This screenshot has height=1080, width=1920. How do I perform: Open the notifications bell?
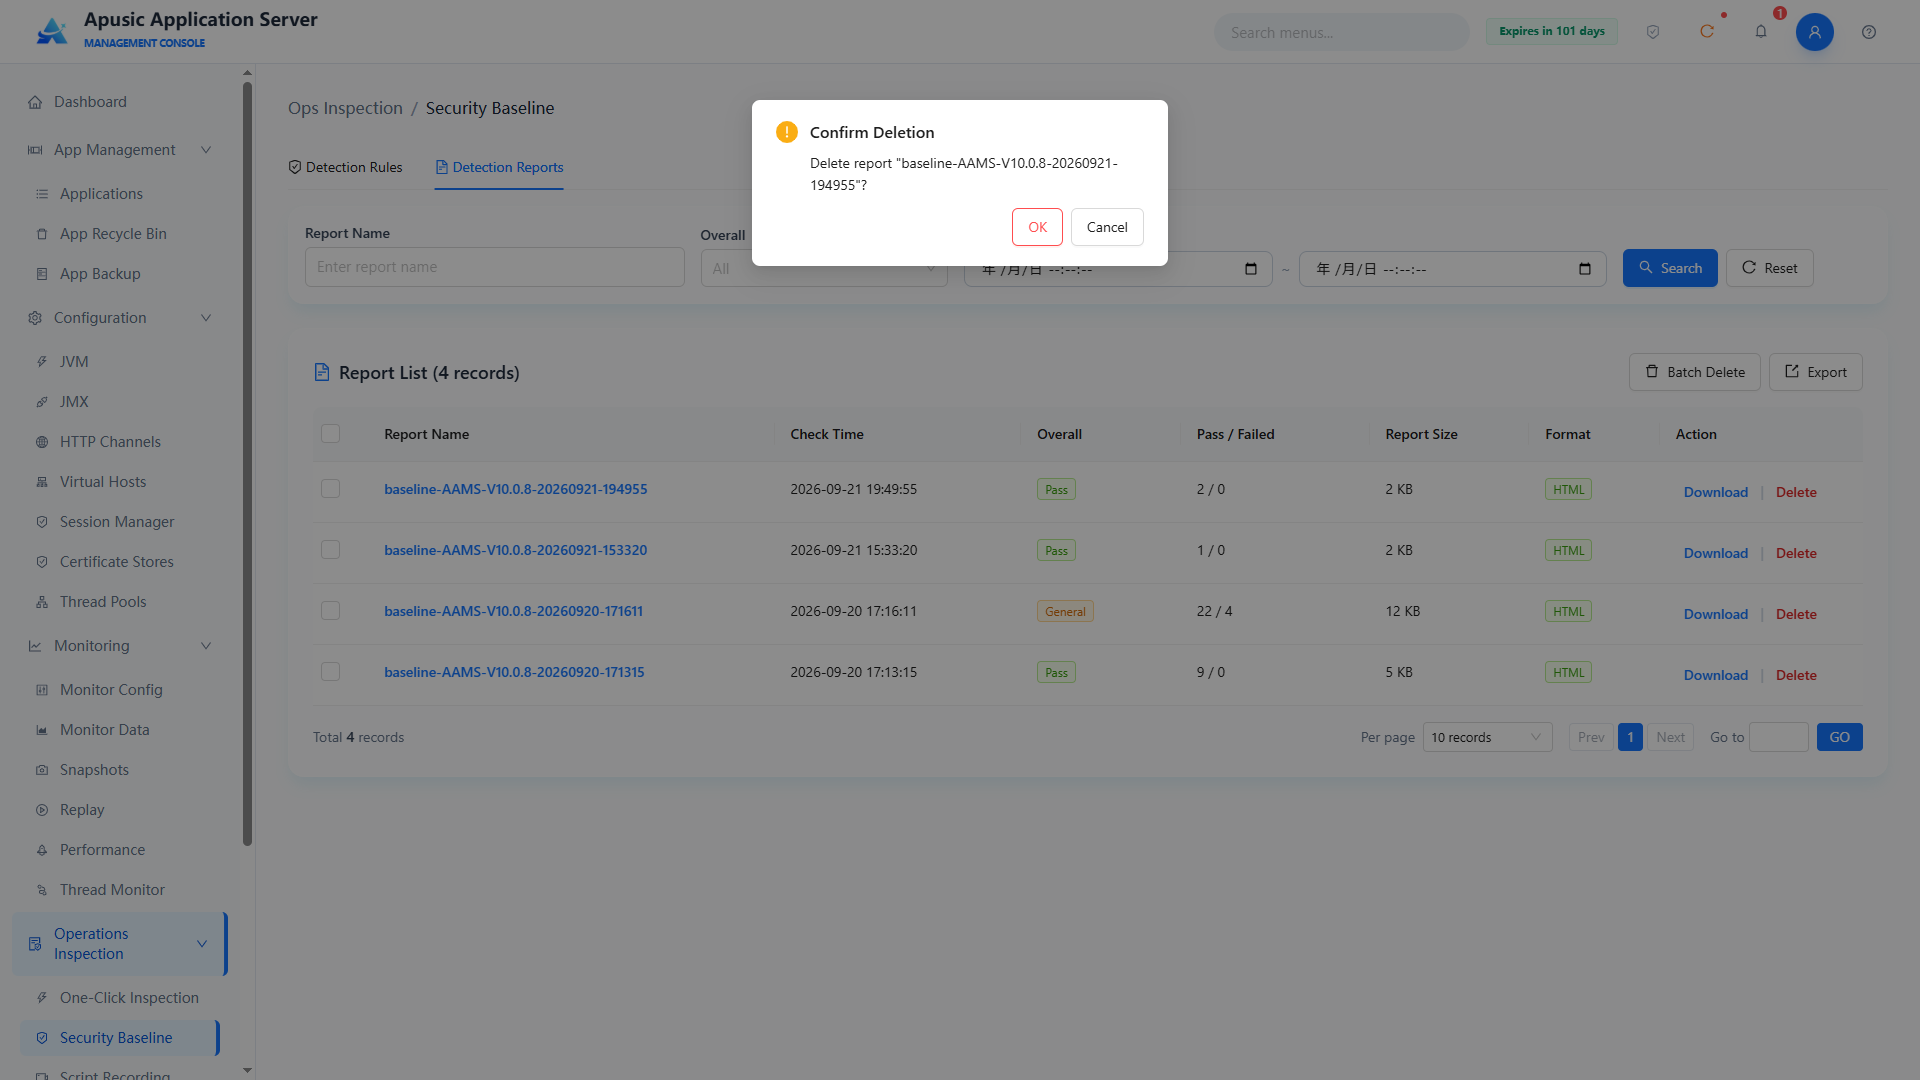(x=1761, y=32)
